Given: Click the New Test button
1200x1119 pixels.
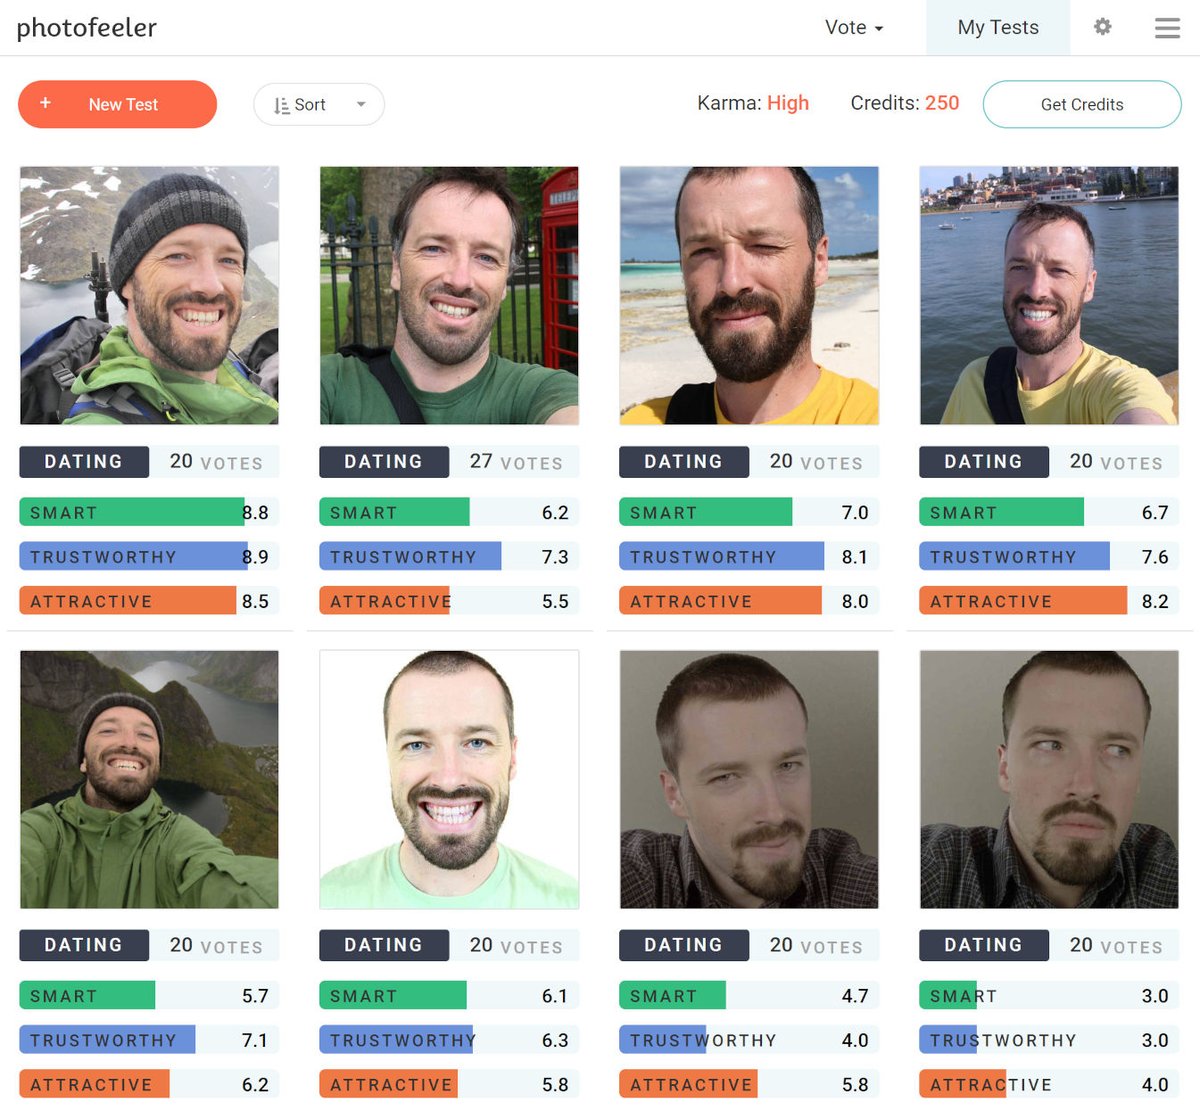Looking at the screenshot, I should point(117,104).
